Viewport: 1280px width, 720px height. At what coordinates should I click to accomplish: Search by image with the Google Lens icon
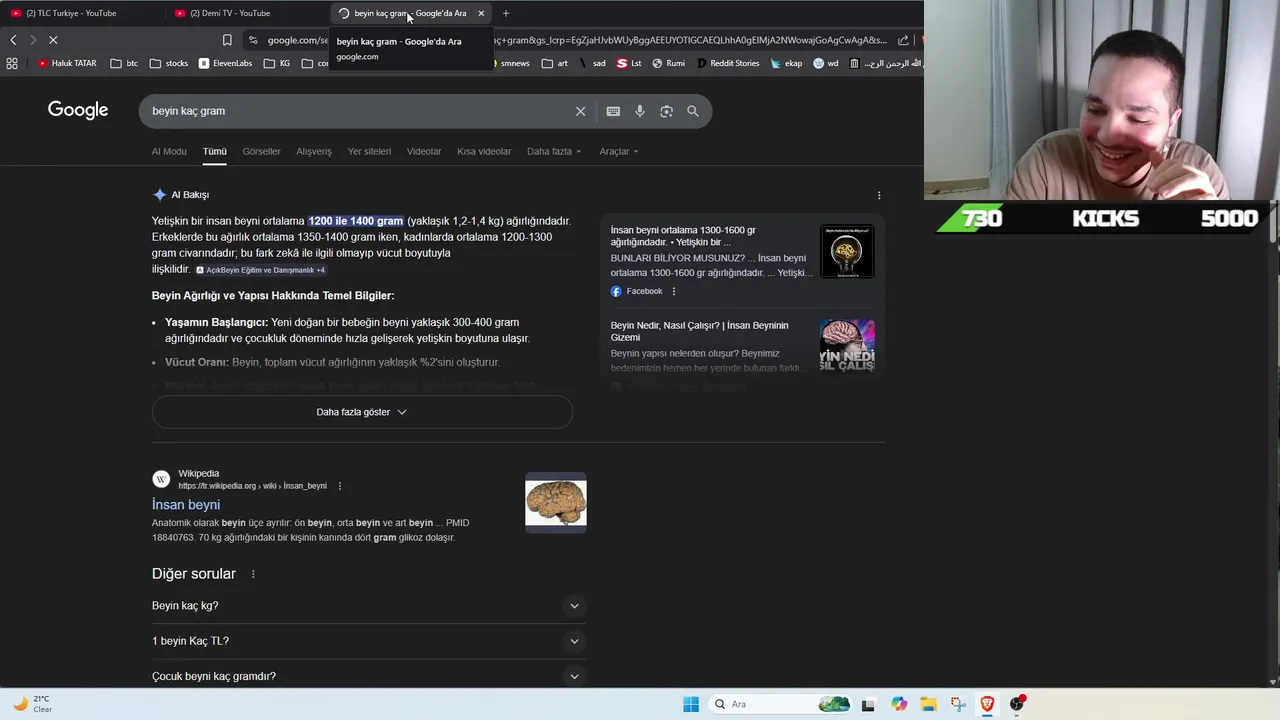tap(666, 111)
